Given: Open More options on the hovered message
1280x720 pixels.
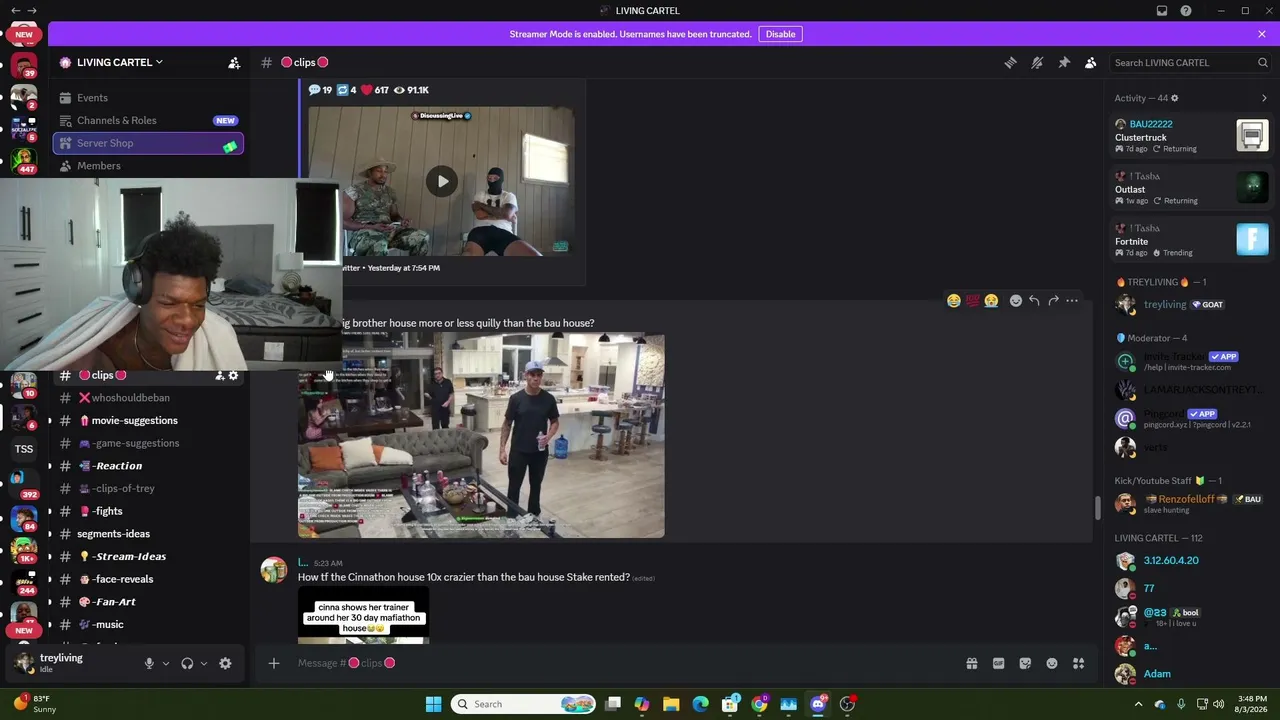Looking at the screenshot, I should tap(1072, 301).
